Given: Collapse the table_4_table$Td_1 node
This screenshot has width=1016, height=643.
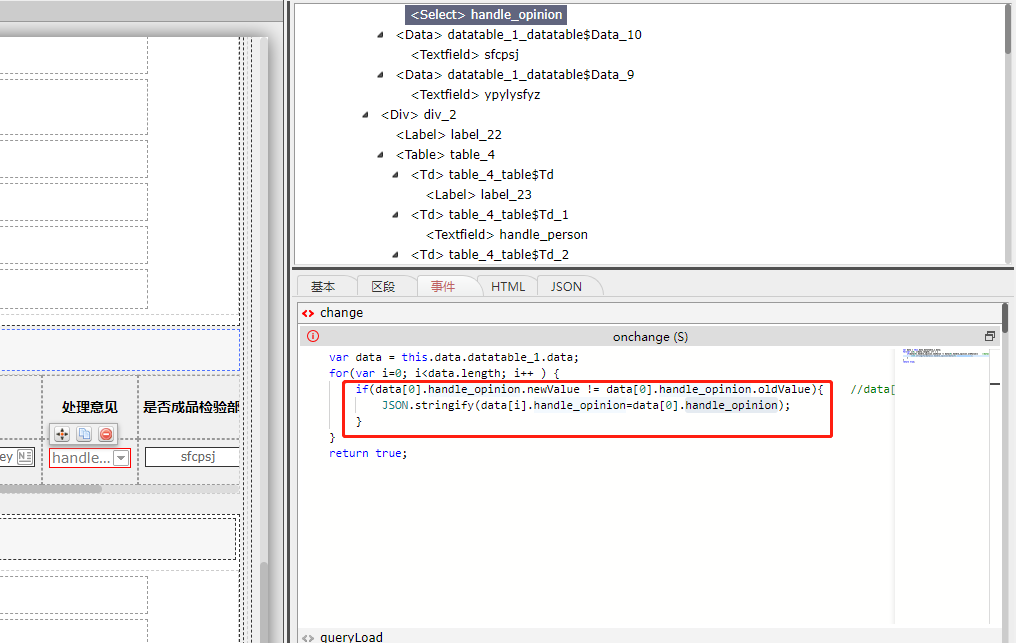Looking at the screenshot, I should (x=396, y=215).
